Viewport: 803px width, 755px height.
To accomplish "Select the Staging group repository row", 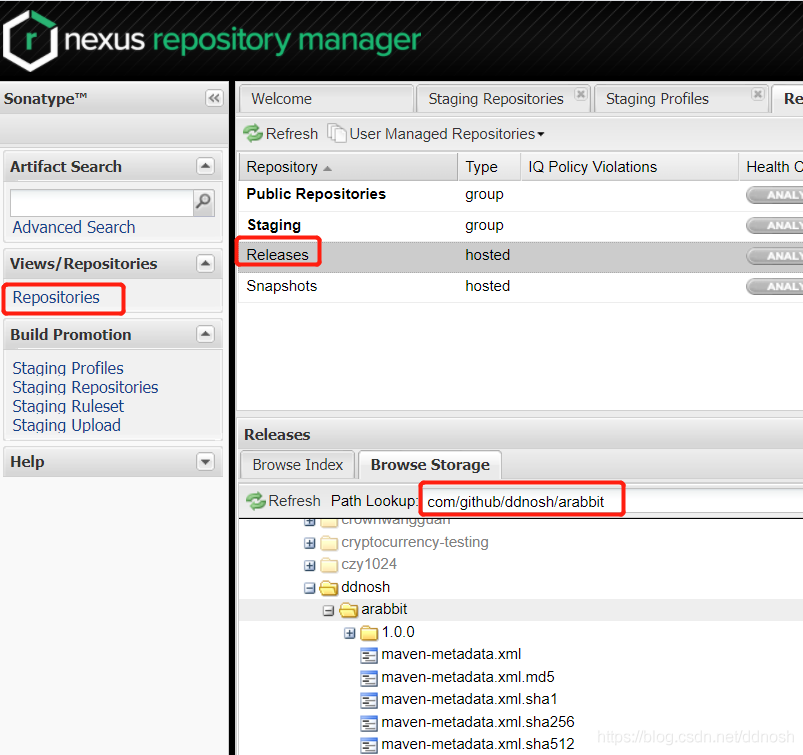I will pyautogui.click(x=521, y=225).
